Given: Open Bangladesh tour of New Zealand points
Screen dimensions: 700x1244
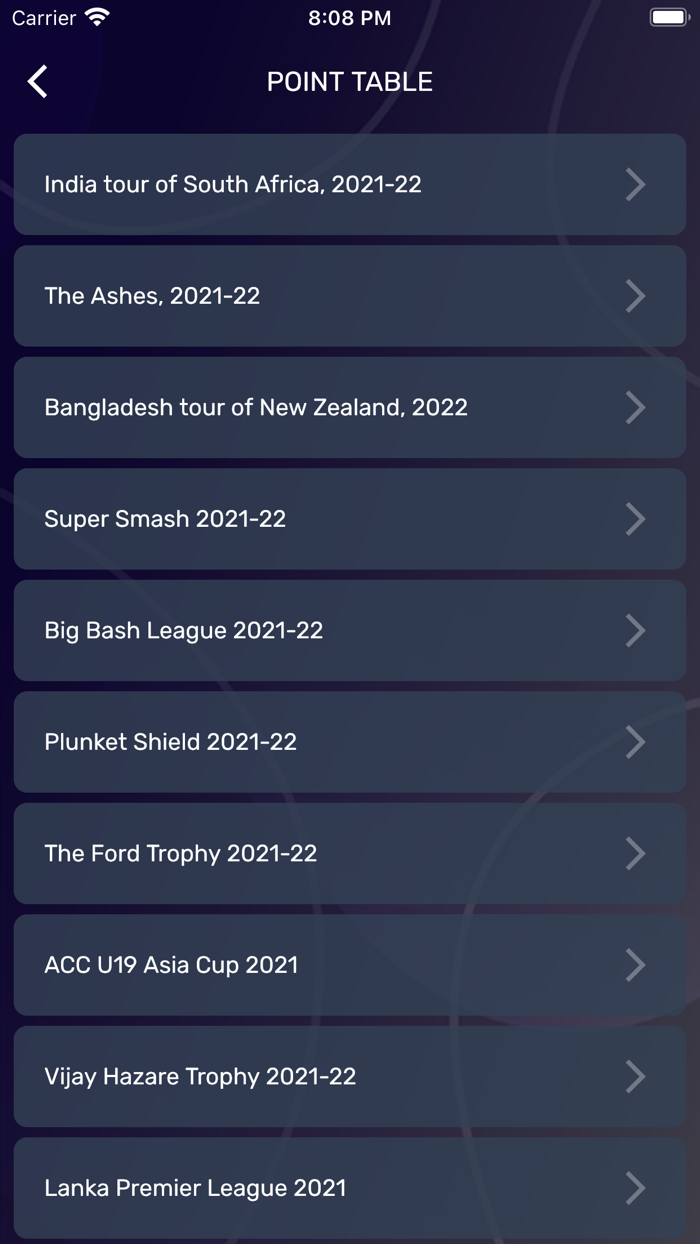Looking at the screenshot, I should 350,407.
